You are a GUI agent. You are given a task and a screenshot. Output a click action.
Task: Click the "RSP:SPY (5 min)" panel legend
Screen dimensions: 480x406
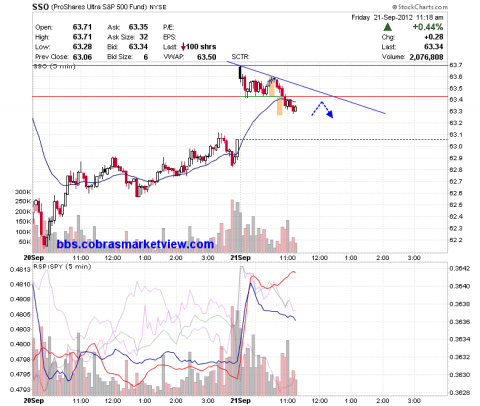(62, 267)
